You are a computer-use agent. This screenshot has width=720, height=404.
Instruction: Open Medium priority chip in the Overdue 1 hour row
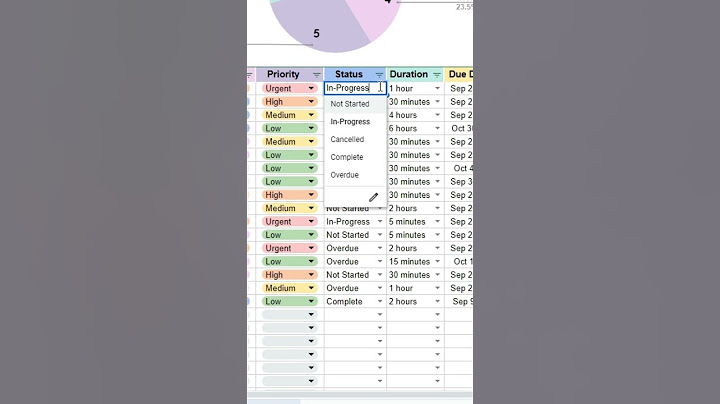tap(289, 288)
